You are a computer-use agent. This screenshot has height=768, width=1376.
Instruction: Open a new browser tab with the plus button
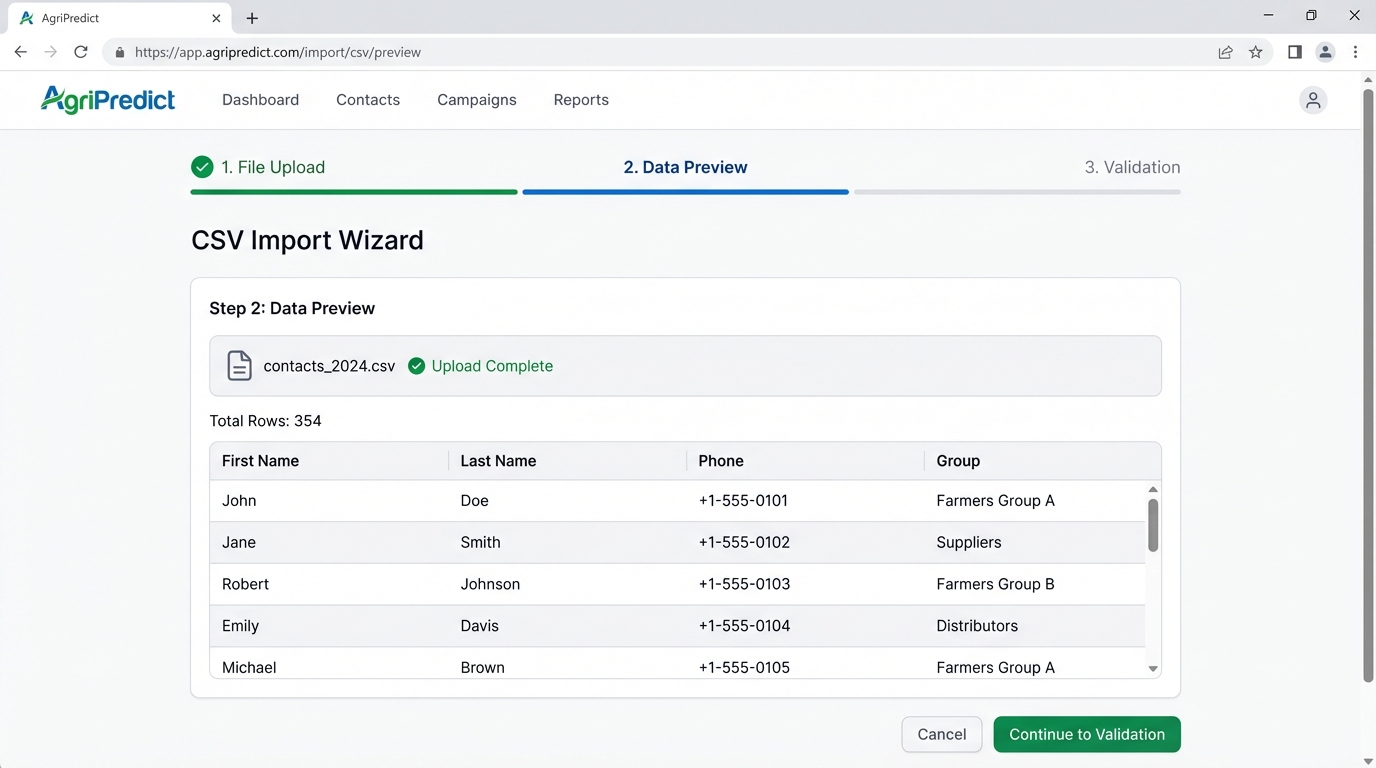click(x=251, y=17)
